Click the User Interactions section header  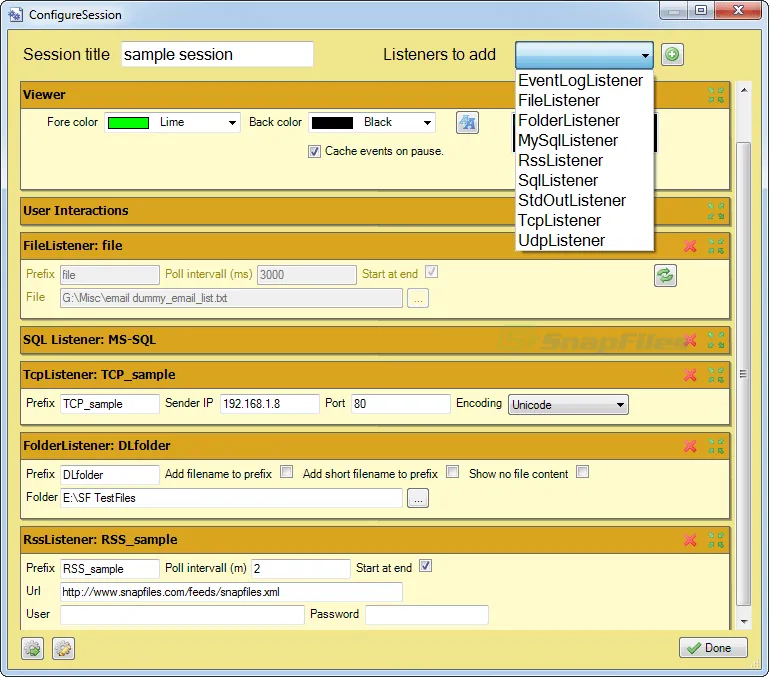375,211
